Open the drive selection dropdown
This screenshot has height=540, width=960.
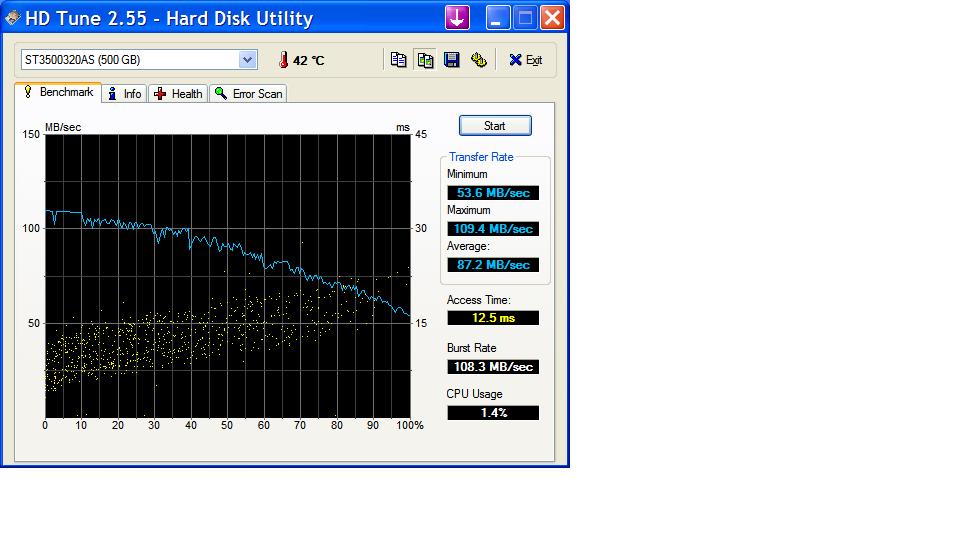coord(247,60)
